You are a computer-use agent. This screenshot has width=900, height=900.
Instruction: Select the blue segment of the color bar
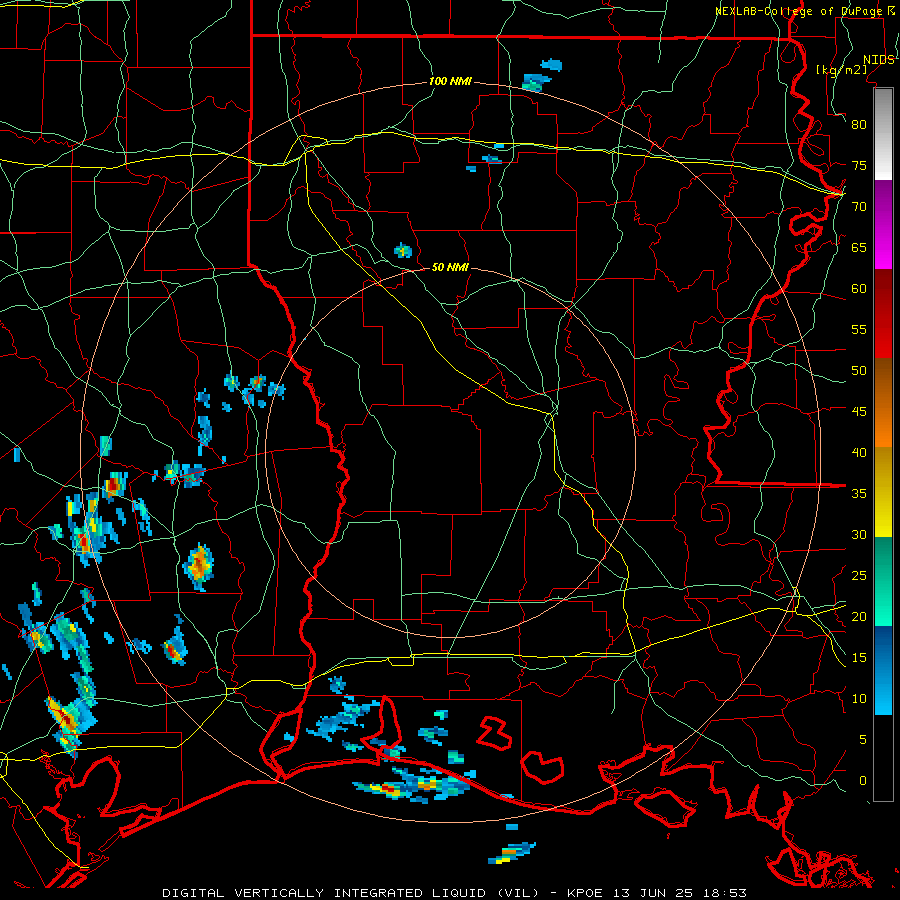[883, 671]
